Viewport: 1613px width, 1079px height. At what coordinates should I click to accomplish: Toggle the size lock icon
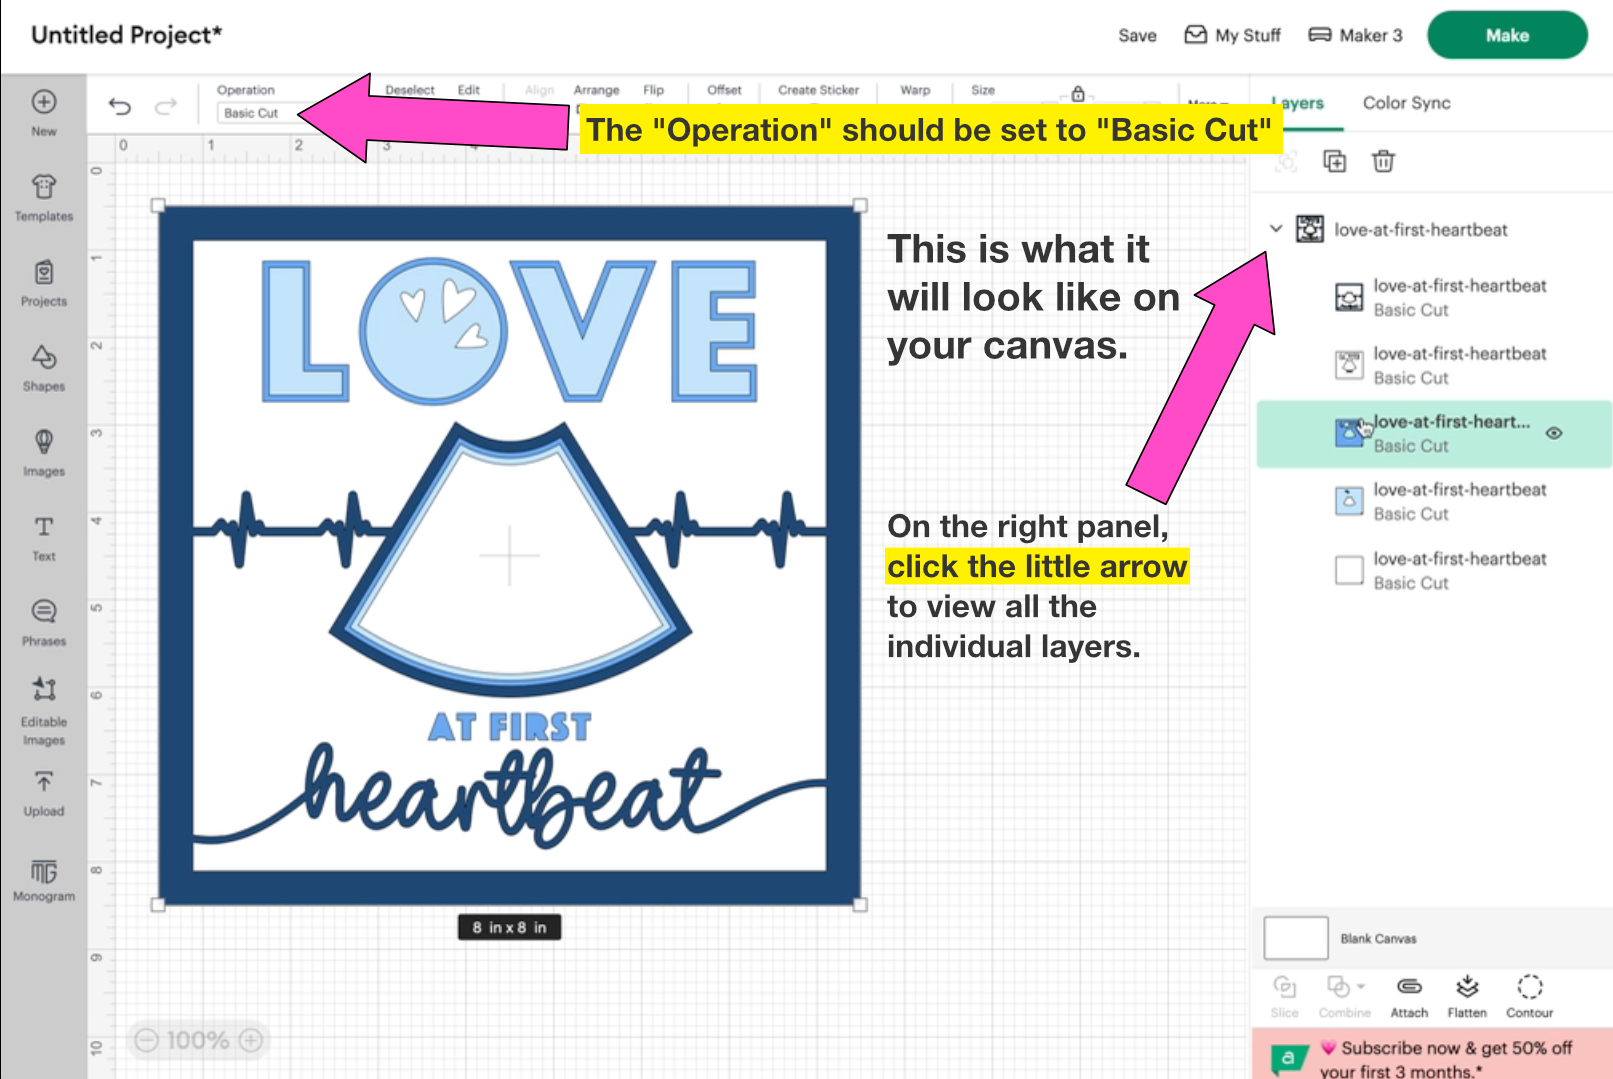(1078, 94)
